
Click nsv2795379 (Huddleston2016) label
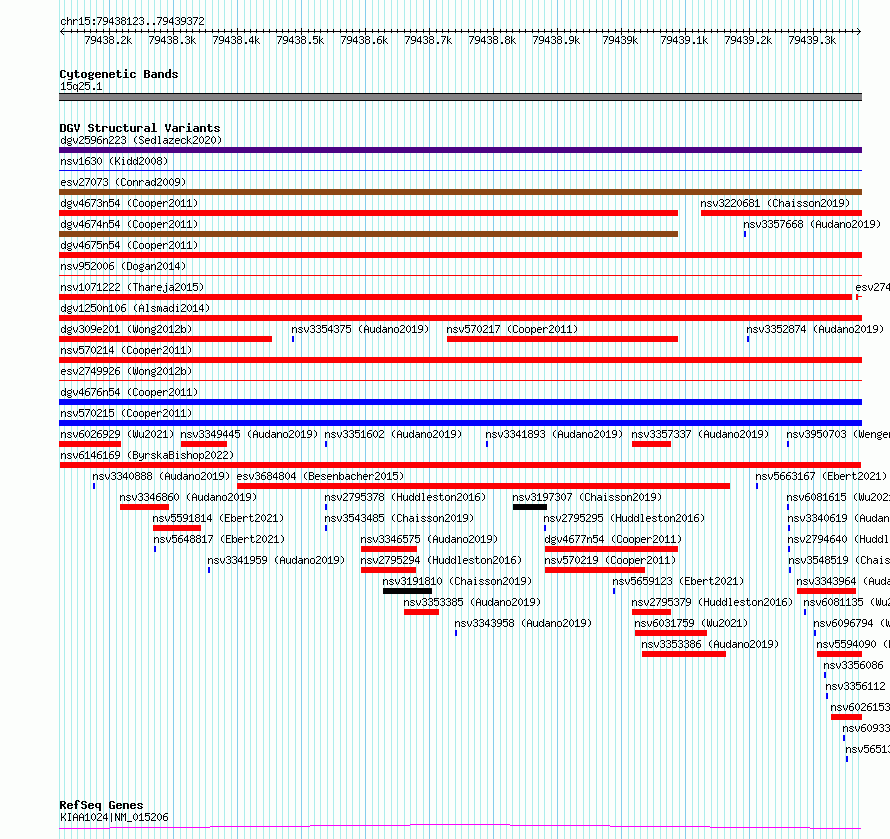click(712, 602)
